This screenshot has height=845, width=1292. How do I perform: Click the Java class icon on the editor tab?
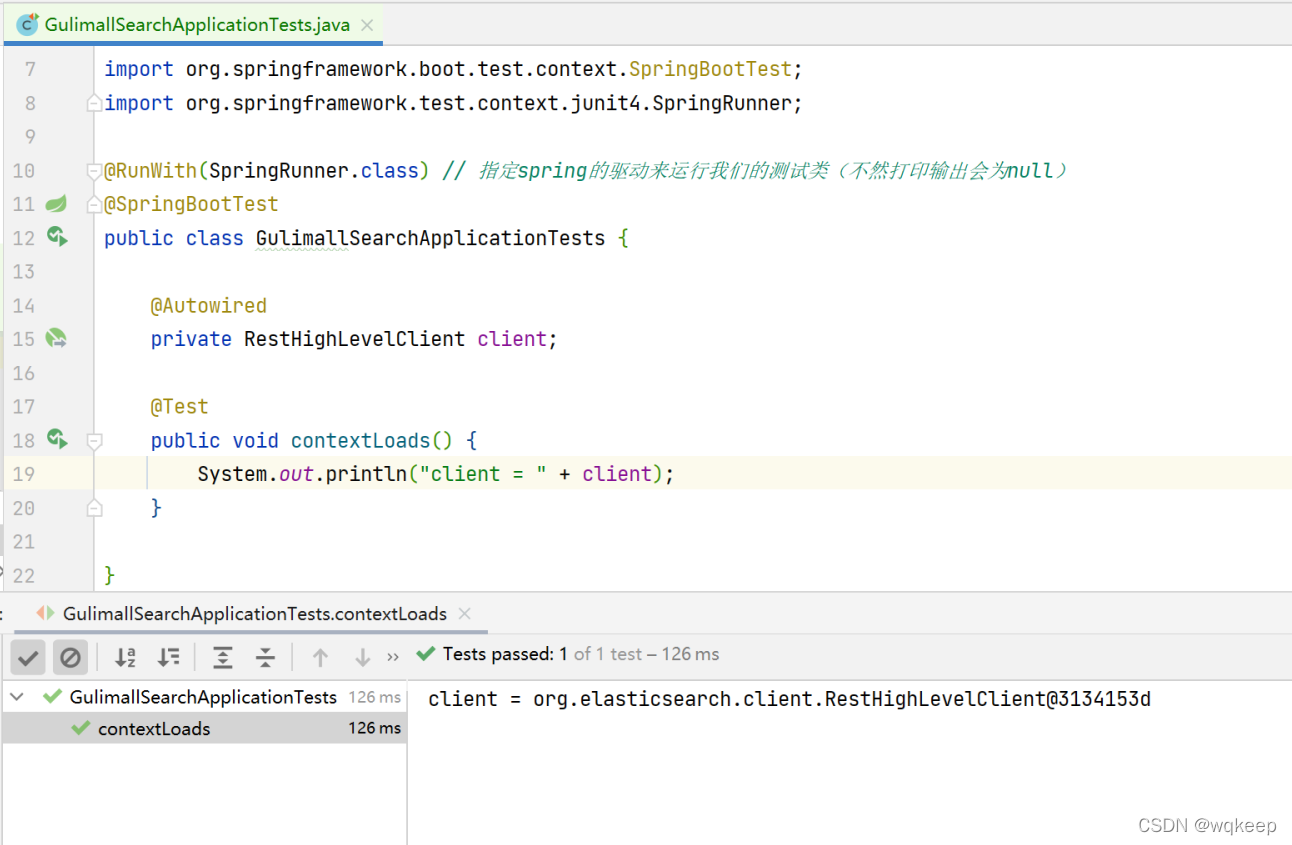(28, 25)
